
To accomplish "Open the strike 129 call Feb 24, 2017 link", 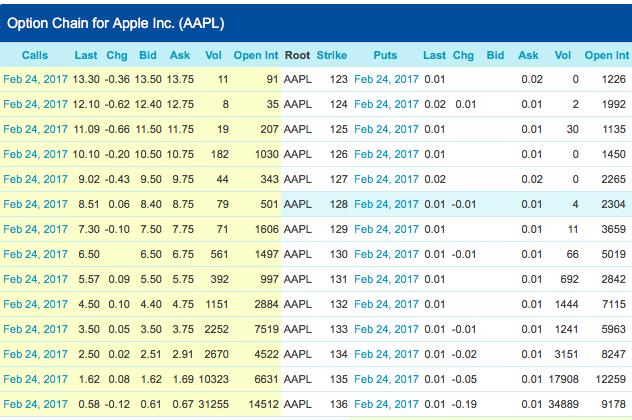I will pos(35,229).
